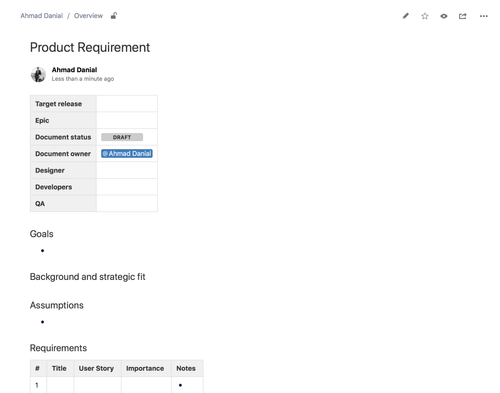Toggle the watch page eye icon

(444, 16)
